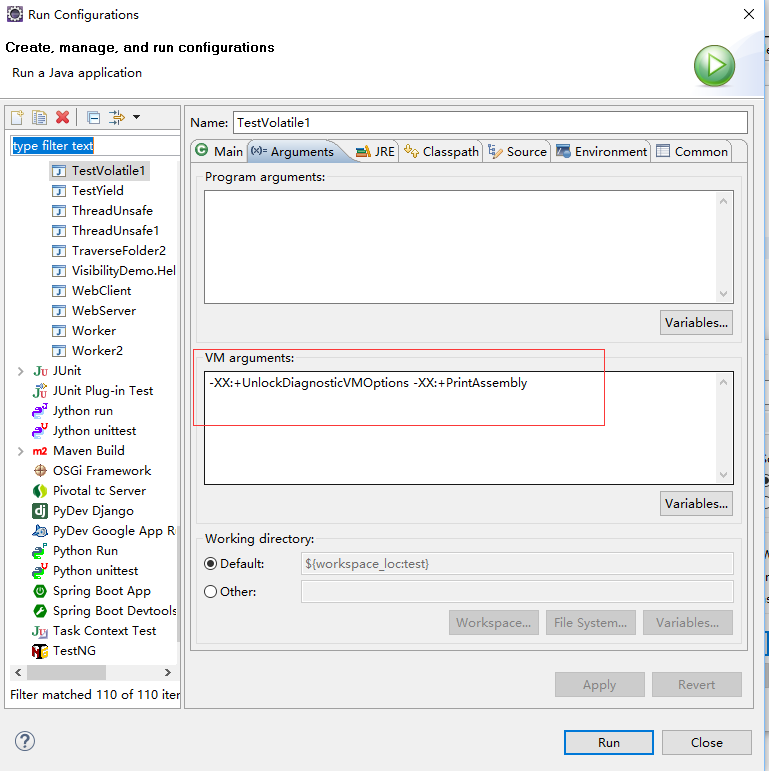Select the Default working directory radio

click(210, 564)
